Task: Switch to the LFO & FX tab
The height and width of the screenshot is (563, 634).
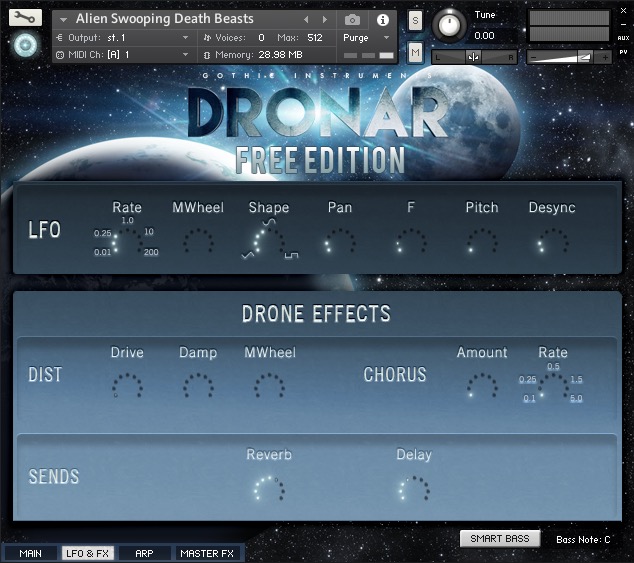Action: coord(88,553)
